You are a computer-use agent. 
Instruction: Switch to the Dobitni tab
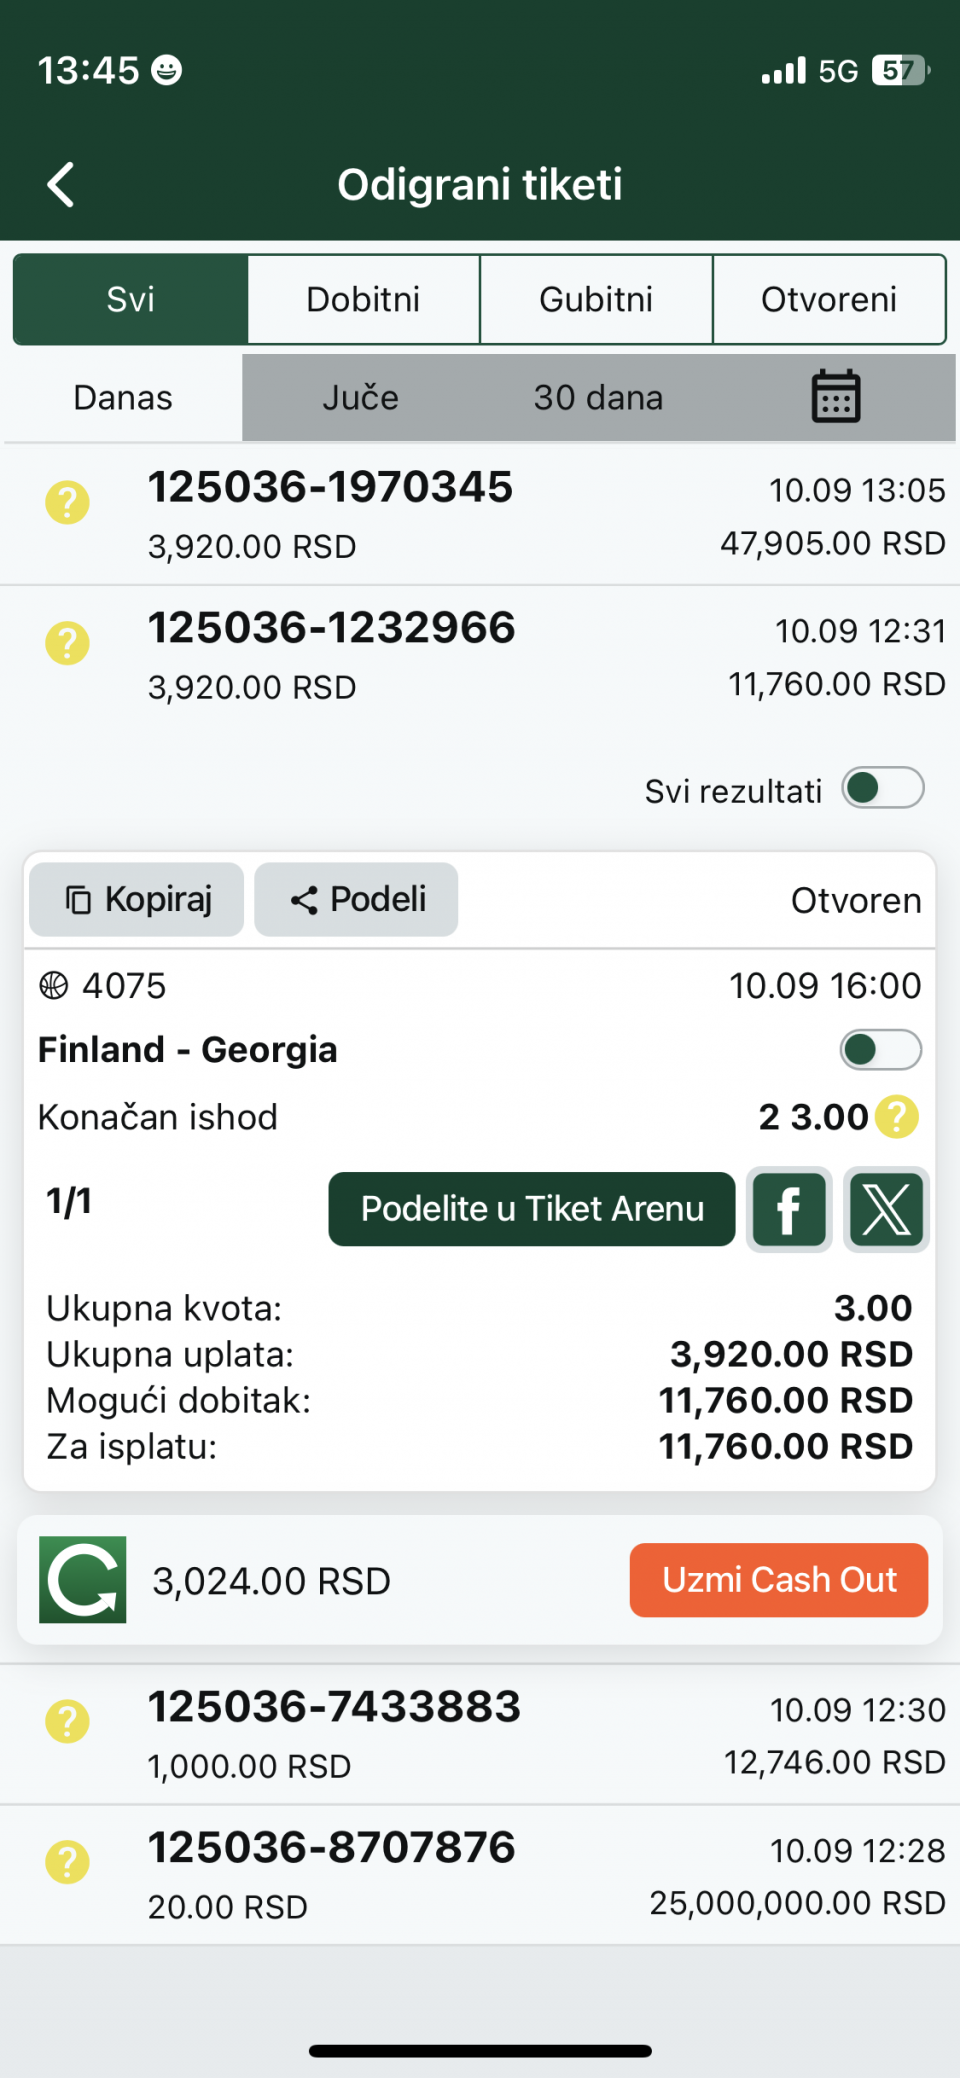(x=363, y=299)
